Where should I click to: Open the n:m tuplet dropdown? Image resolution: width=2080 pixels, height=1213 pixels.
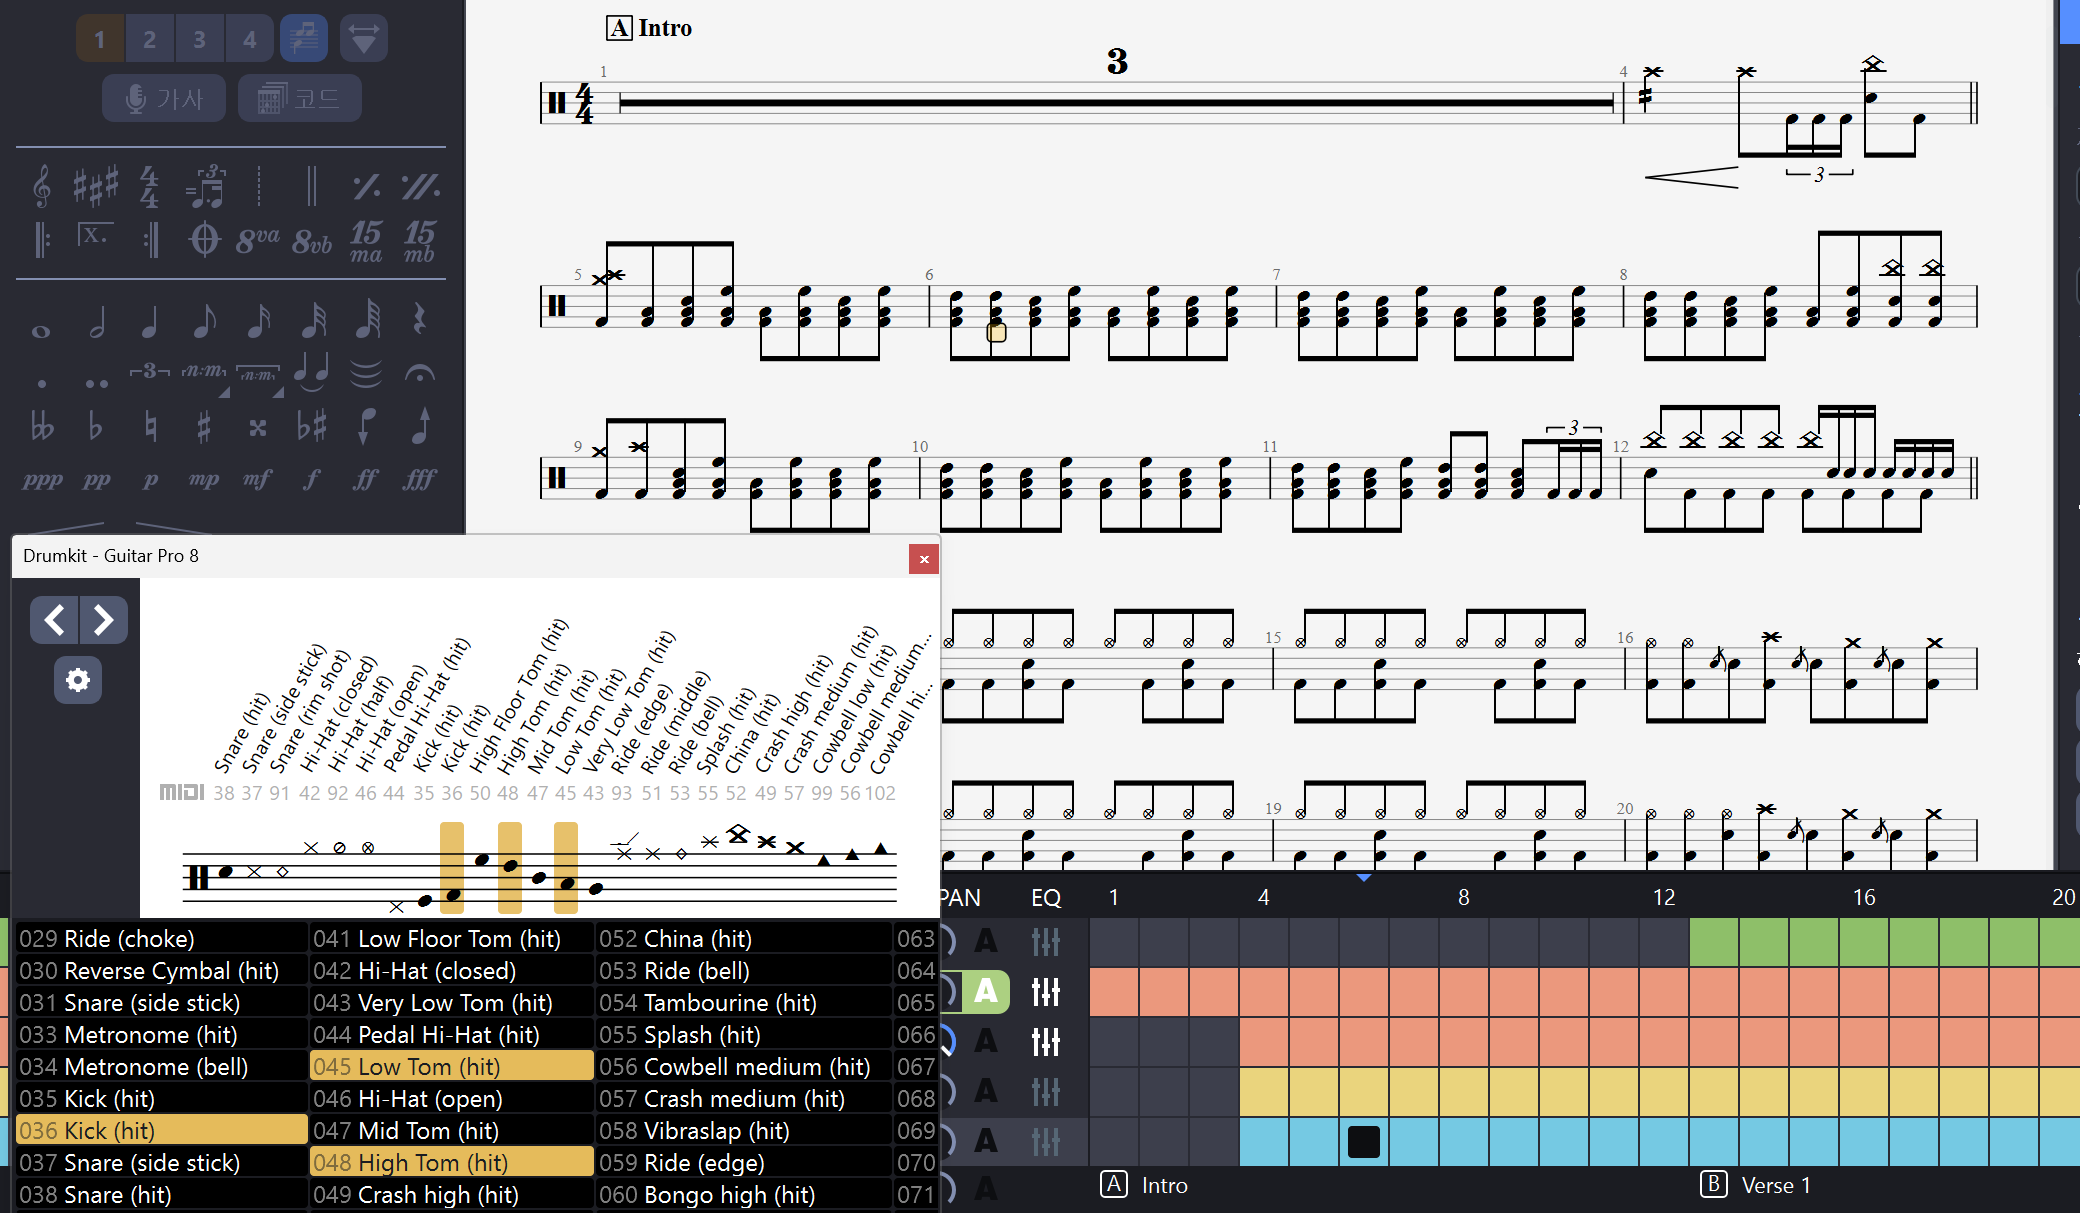tap(205, 374)
